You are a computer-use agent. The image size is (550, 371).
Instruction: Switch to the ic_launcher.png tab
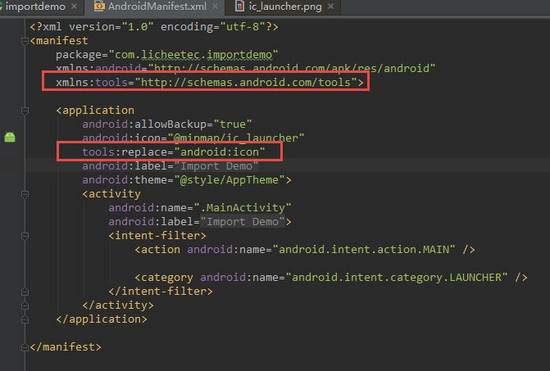click(285, 6)
